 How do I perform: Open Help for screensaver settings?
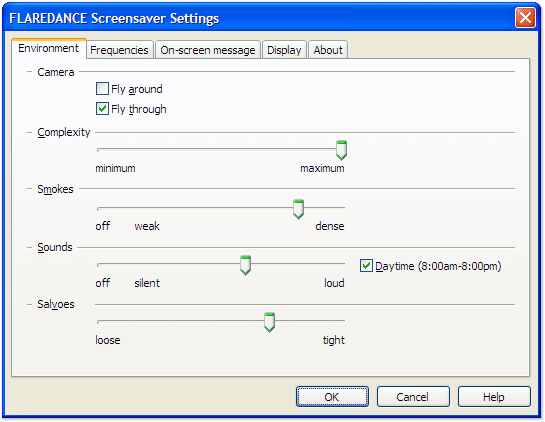(x=494, y=397)
